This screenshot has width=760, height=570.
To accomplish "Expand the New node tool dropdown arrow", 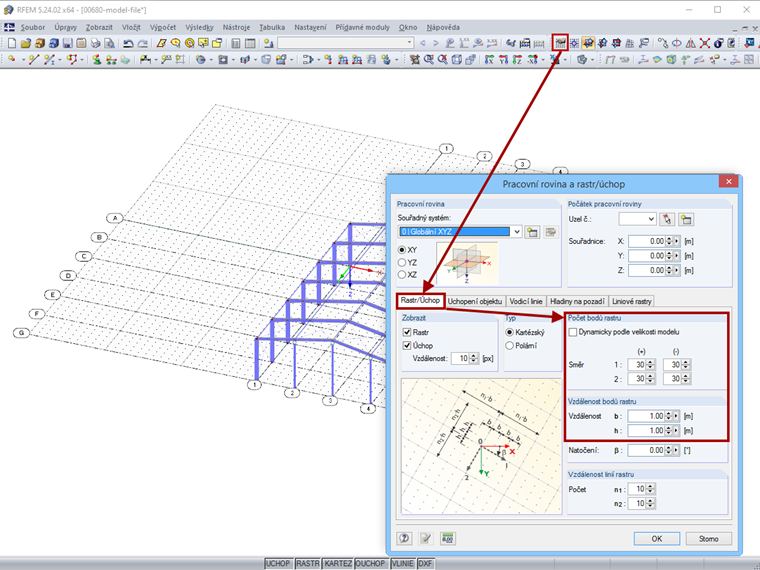I will click(x=22, y=60).
